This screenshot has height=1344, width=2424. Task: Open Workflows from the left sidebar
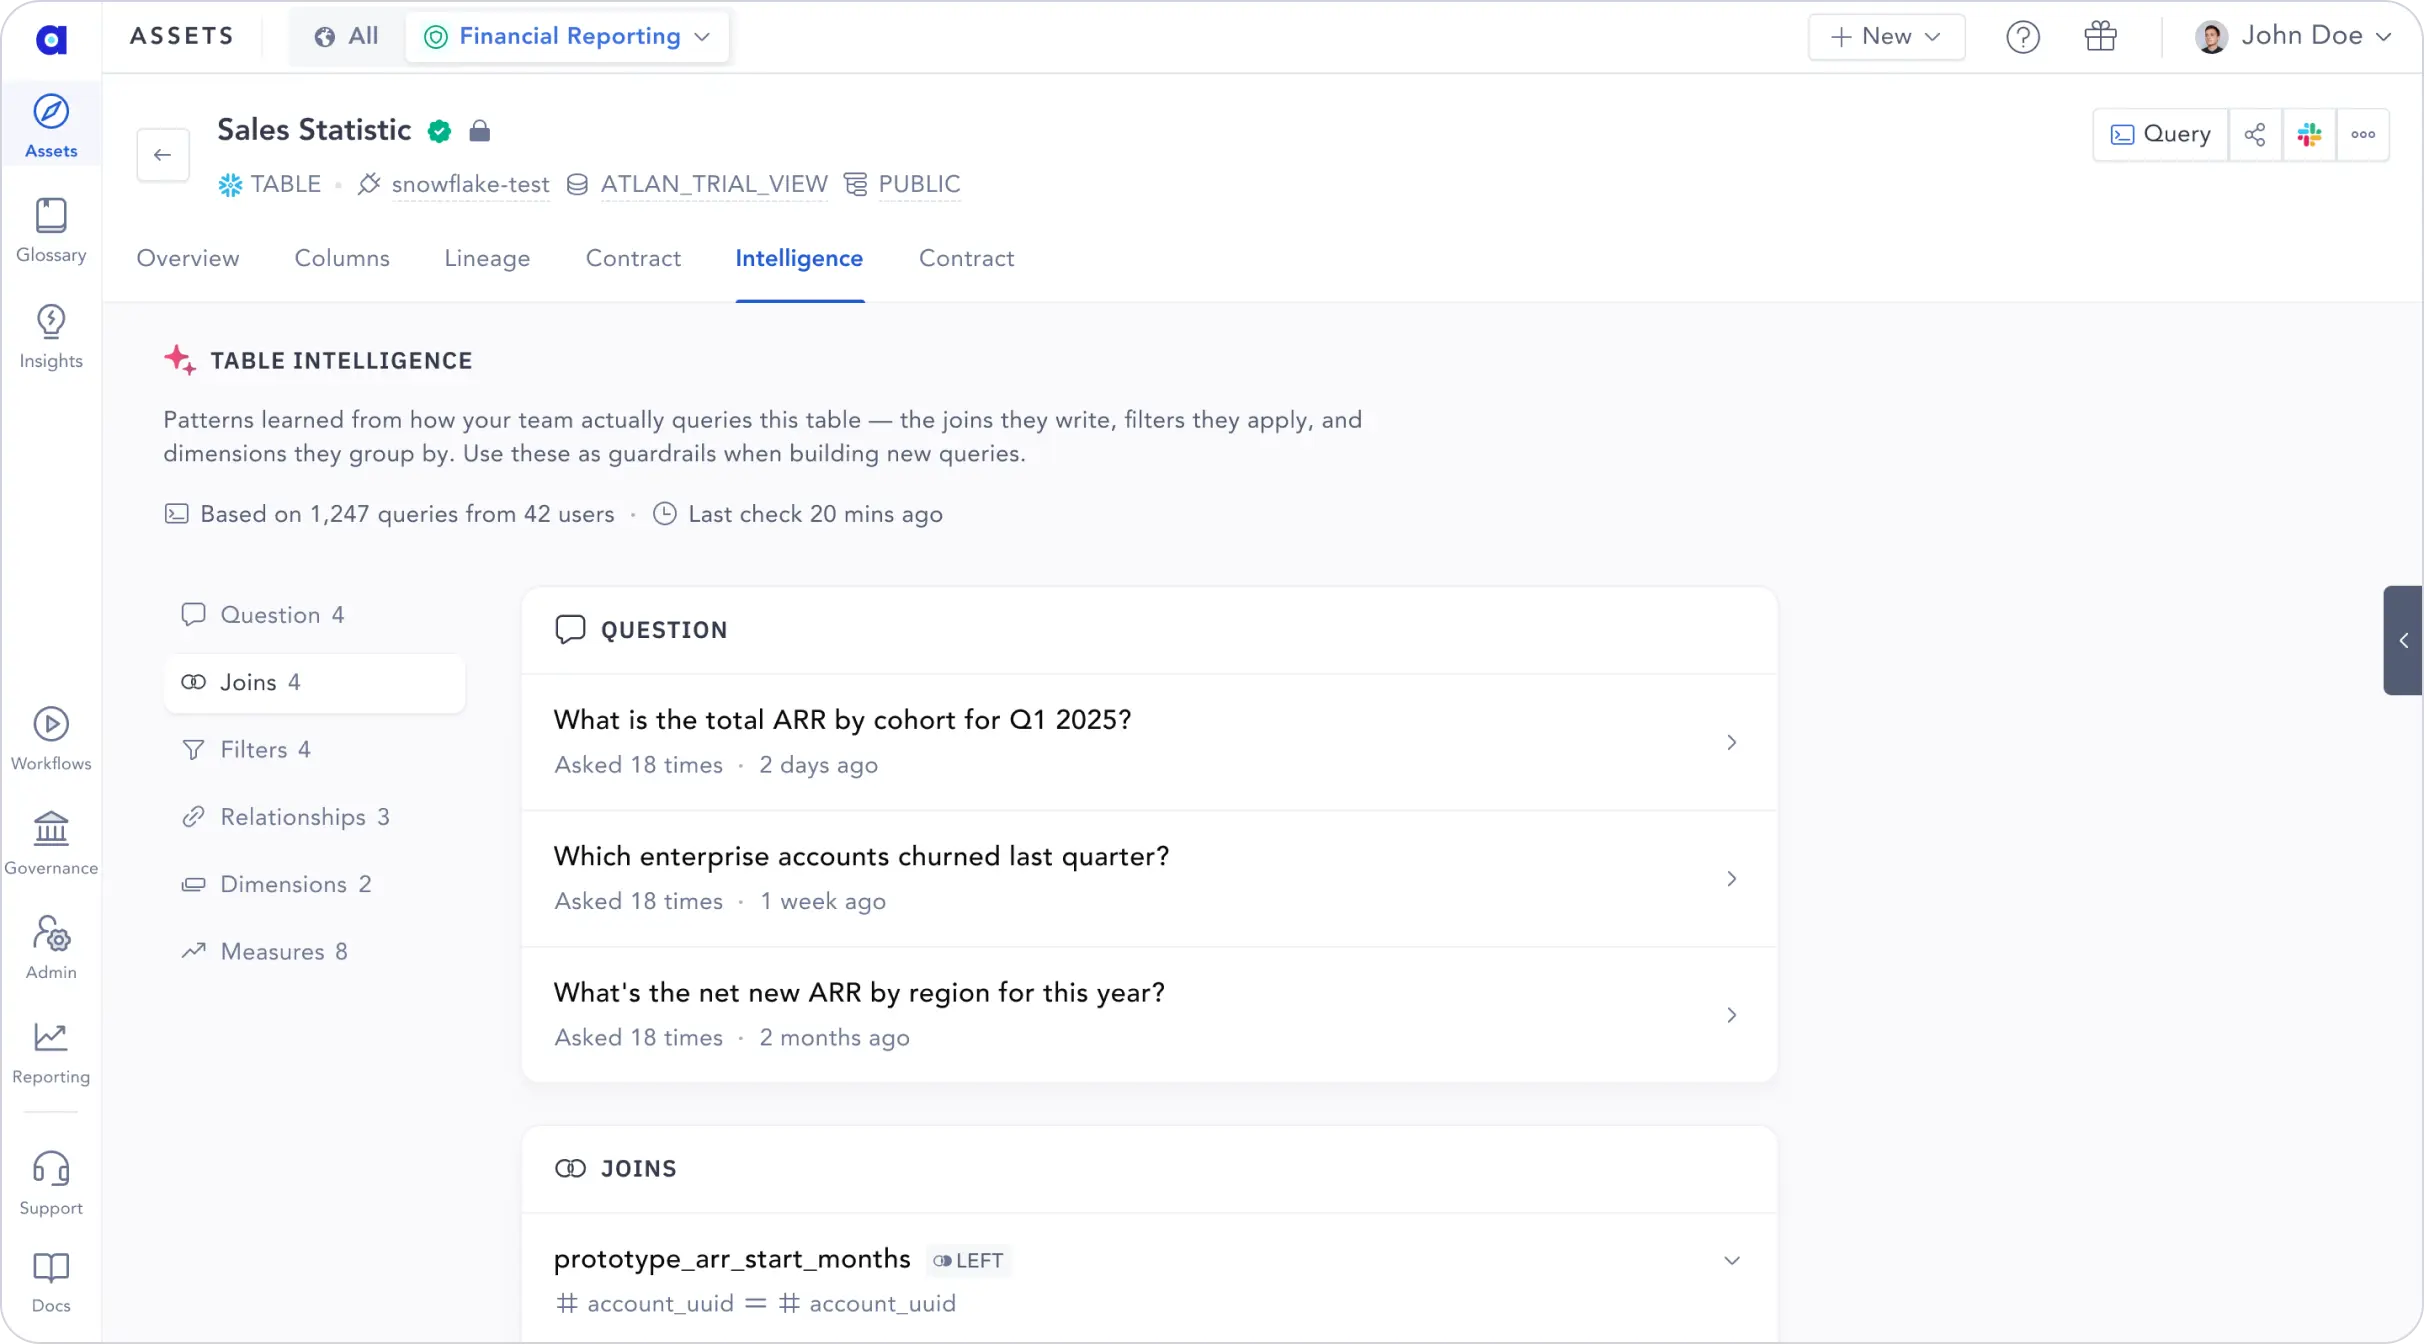[x=51, y=738]
